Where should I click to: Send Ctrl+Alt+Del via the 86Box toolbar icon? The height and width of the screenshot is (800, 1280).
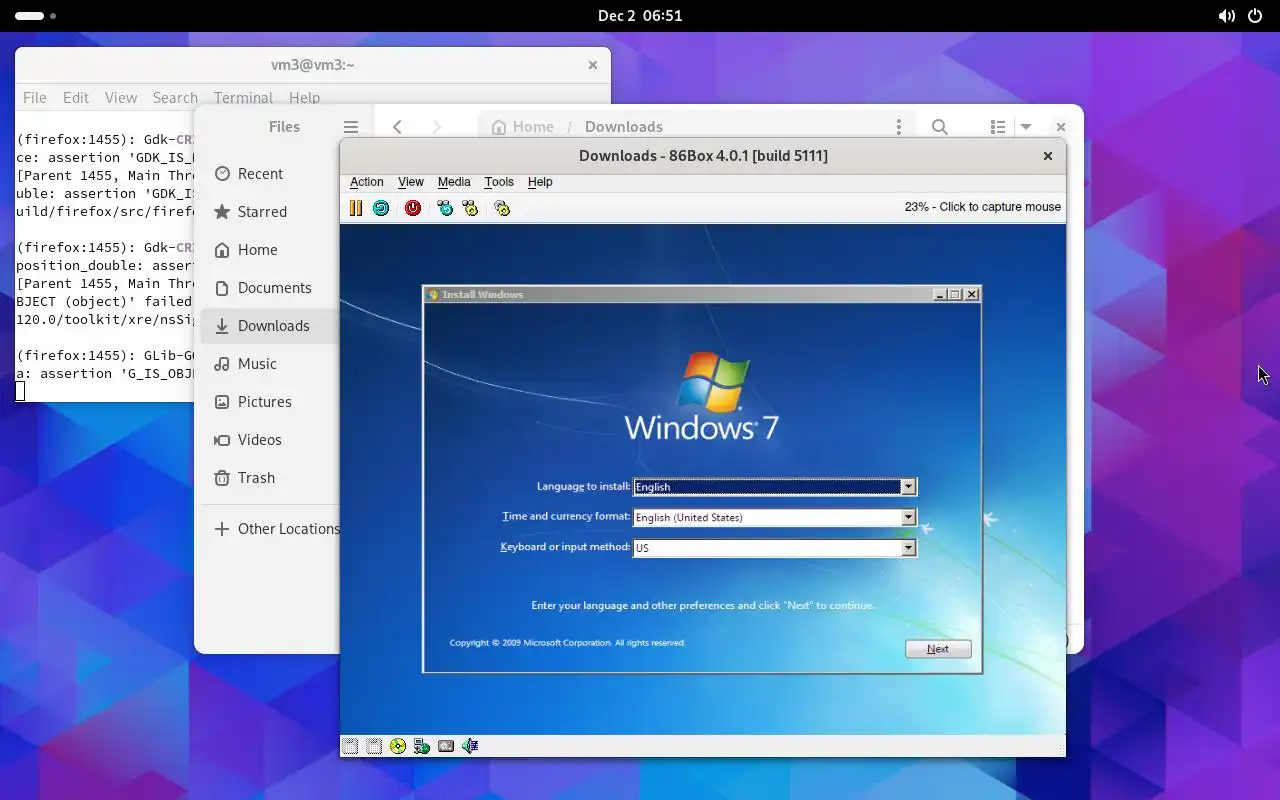click(445, 208)
